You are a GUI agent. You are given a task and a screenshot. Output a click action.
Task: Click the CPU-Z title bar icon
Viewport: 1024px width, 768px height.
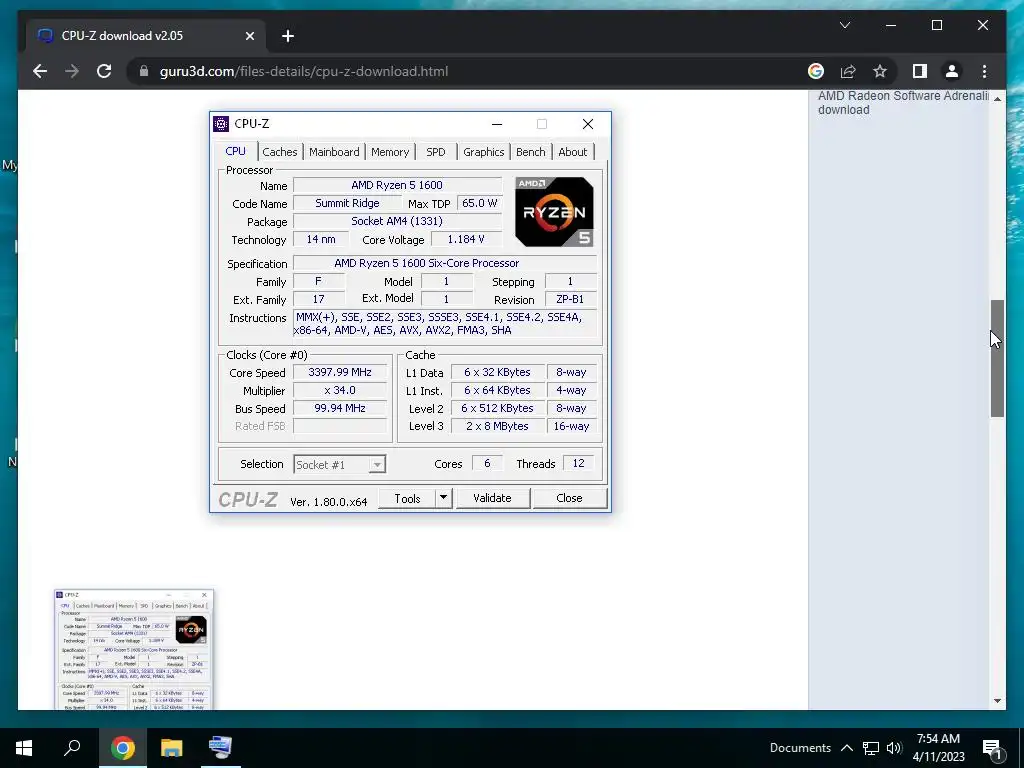tap(221, 124)
